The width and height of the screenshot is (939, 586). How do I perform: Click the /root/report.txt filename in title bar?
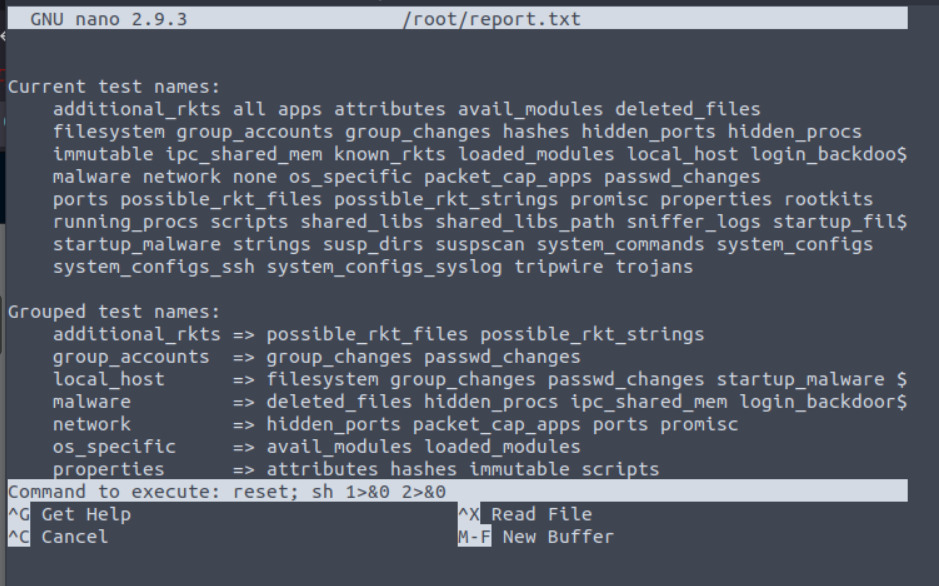[492, 19]
